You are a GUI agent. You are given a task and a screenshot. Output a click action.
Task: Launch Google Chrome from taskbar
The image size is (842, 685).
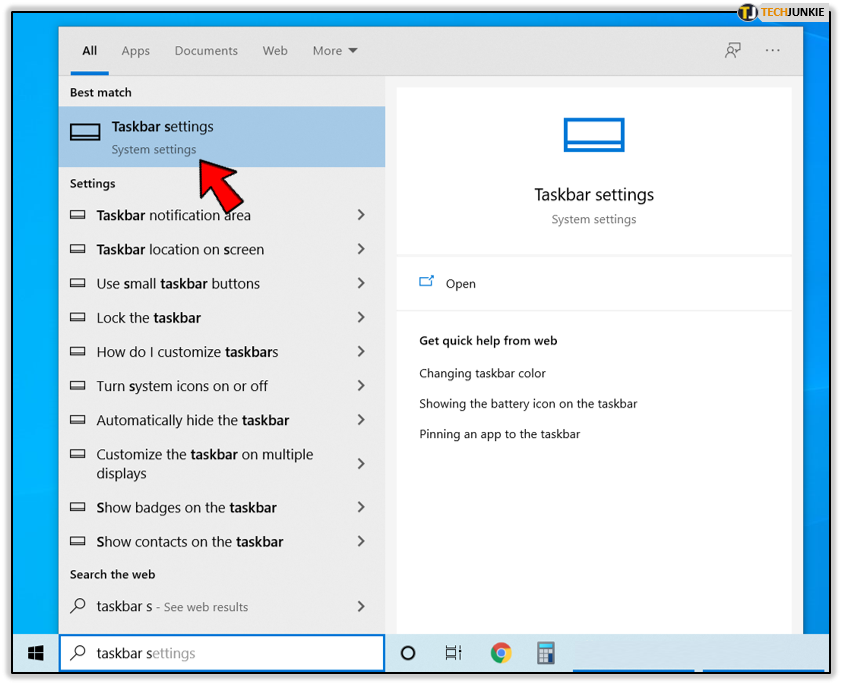(x=501, y=653)
